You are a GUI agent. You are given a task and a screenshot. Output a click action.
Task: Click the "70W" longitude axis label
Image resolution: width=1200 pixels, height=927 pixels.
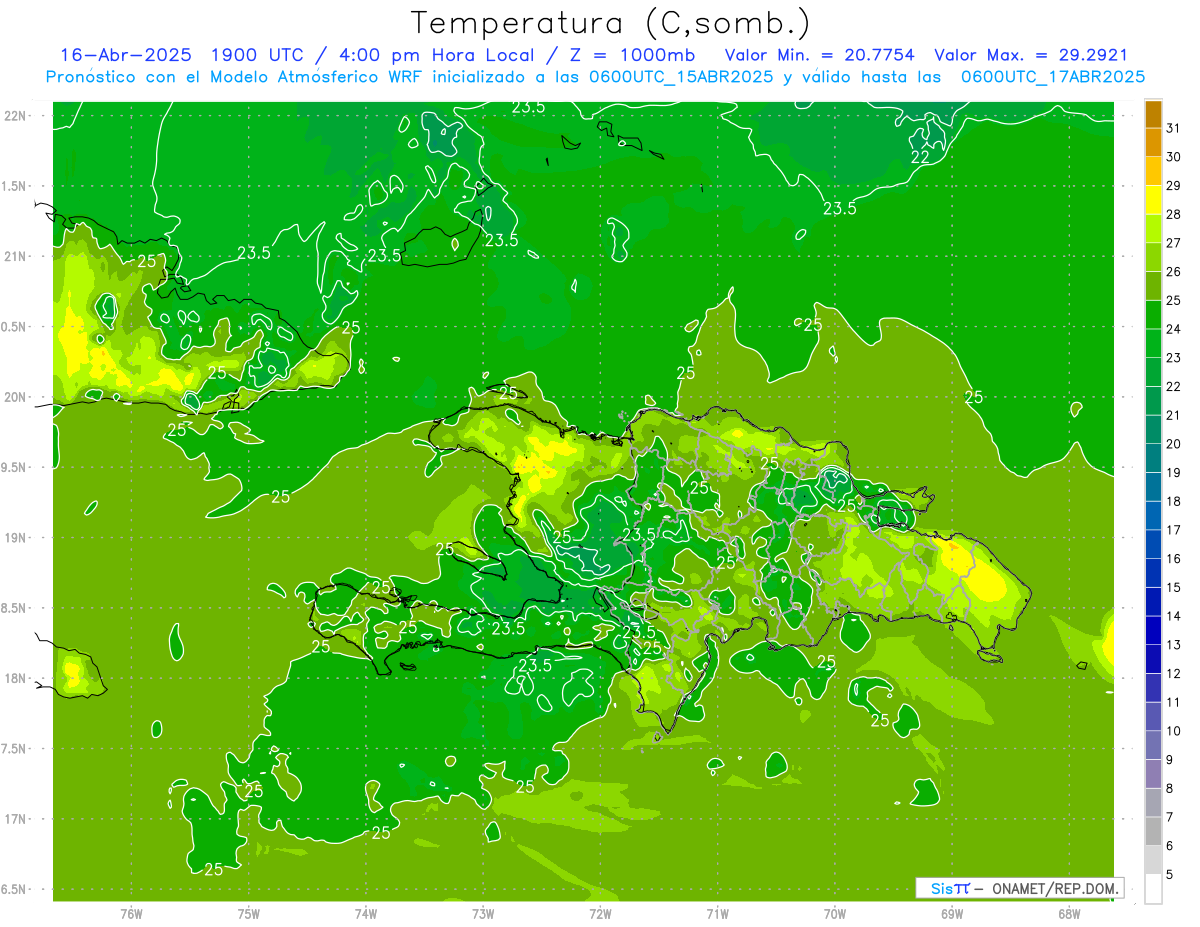coord(835,914)
